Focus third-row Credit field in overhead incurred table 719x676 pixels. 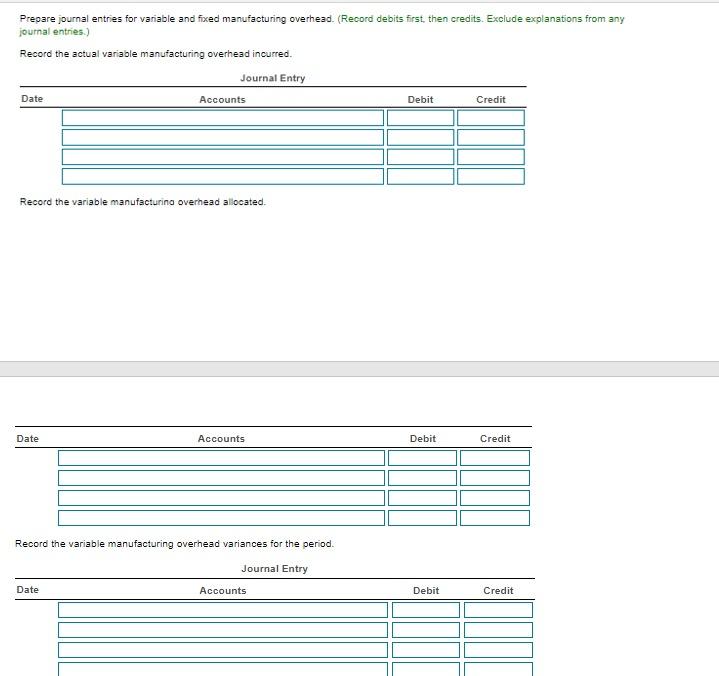pos(491,157)
